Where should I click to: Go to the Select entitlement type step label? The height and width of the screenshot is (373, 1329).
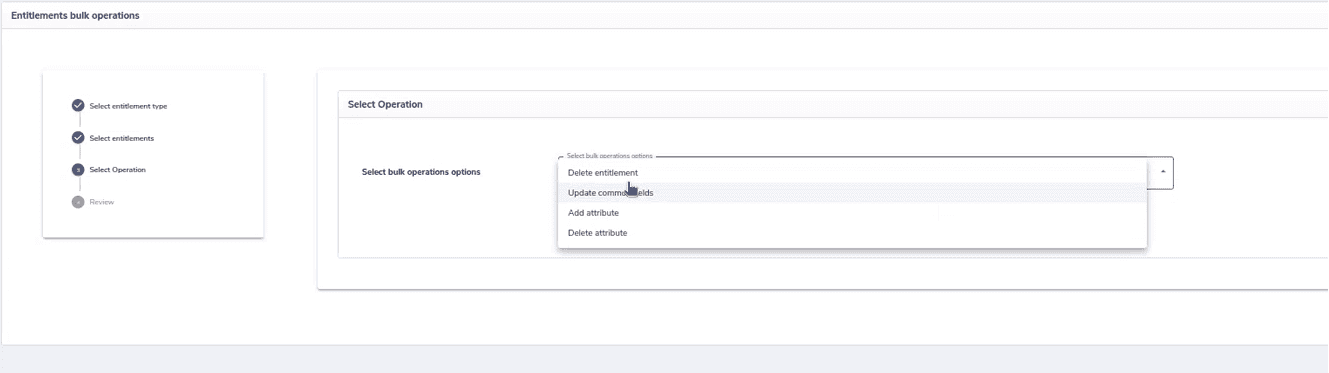pos(128,106)
